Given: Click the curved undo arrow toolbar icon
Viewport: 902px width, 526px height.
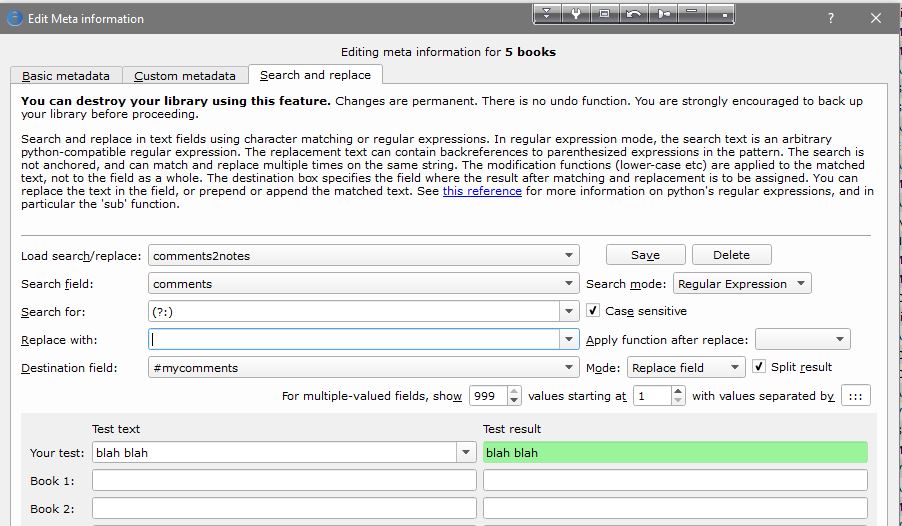Looking at the screenshot, I should tap(634, 14).
